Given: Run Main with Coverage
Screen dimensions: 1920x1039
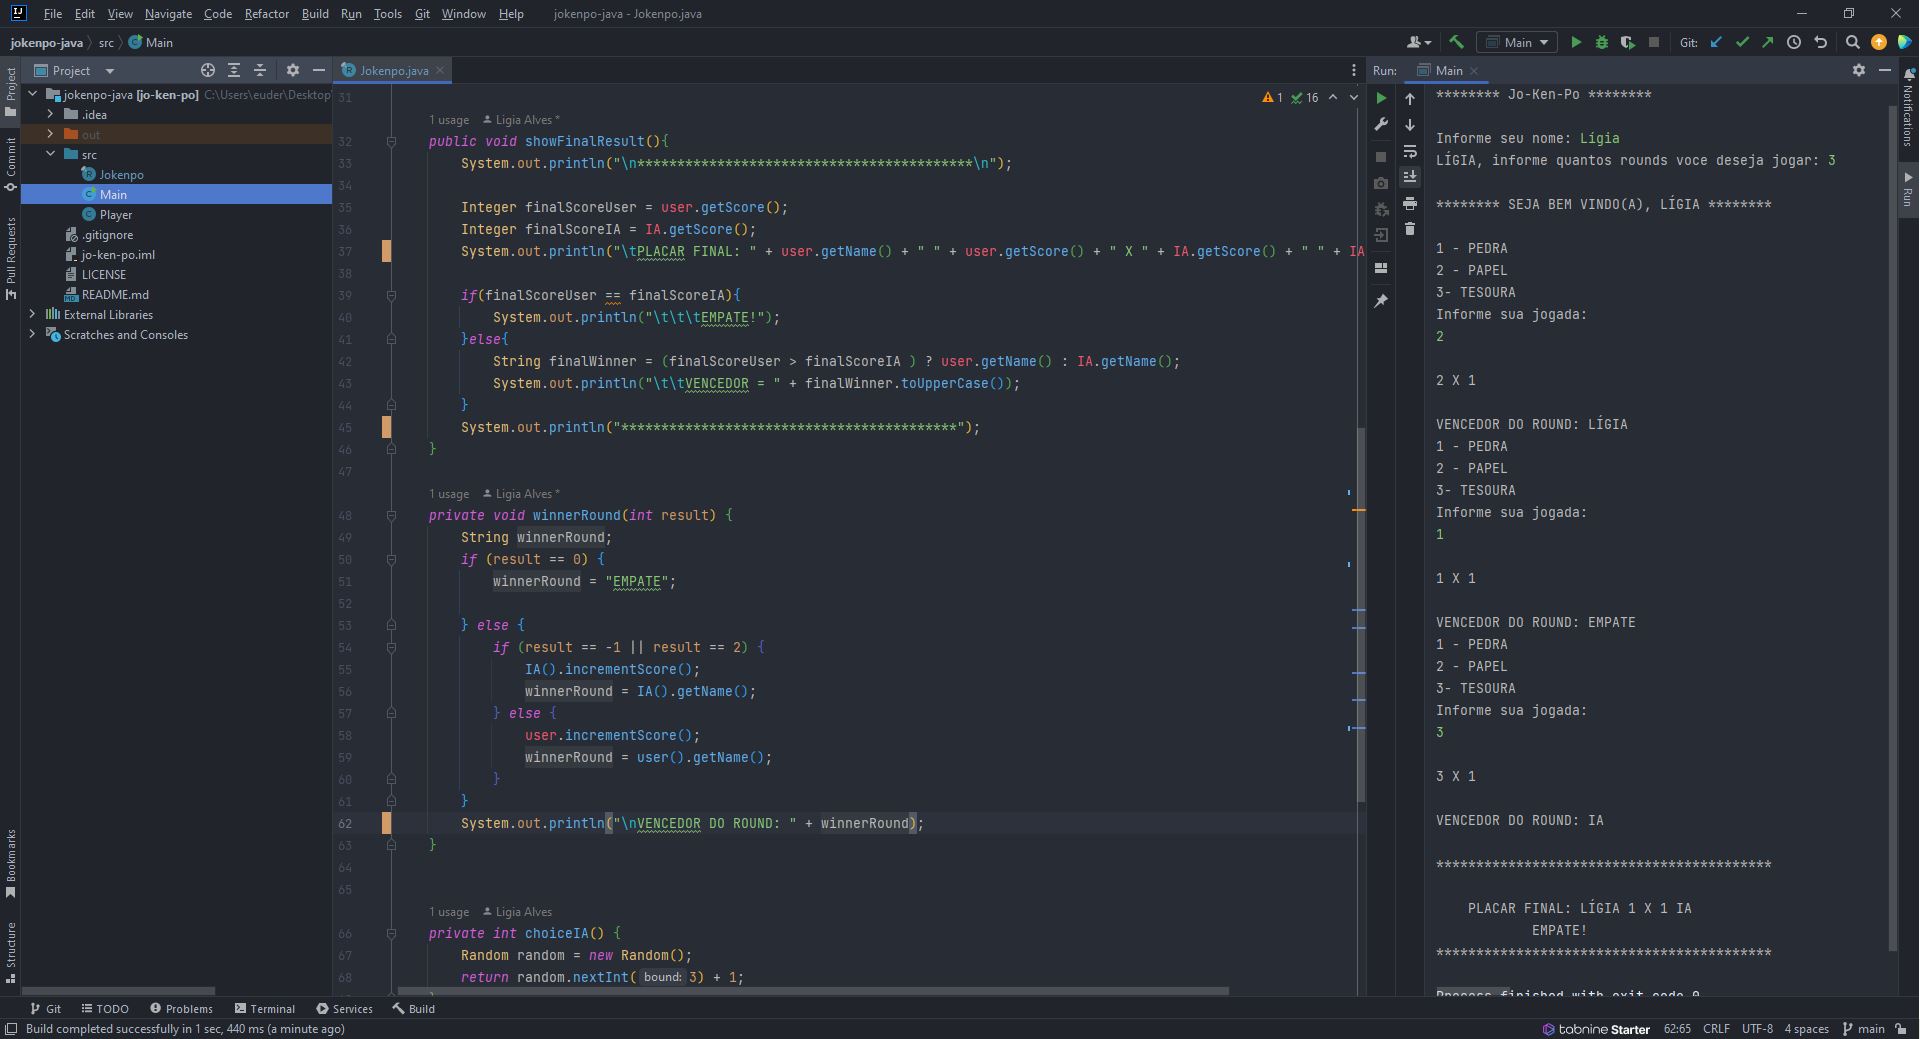Looking at the screenshot, I should point(1628,42).
